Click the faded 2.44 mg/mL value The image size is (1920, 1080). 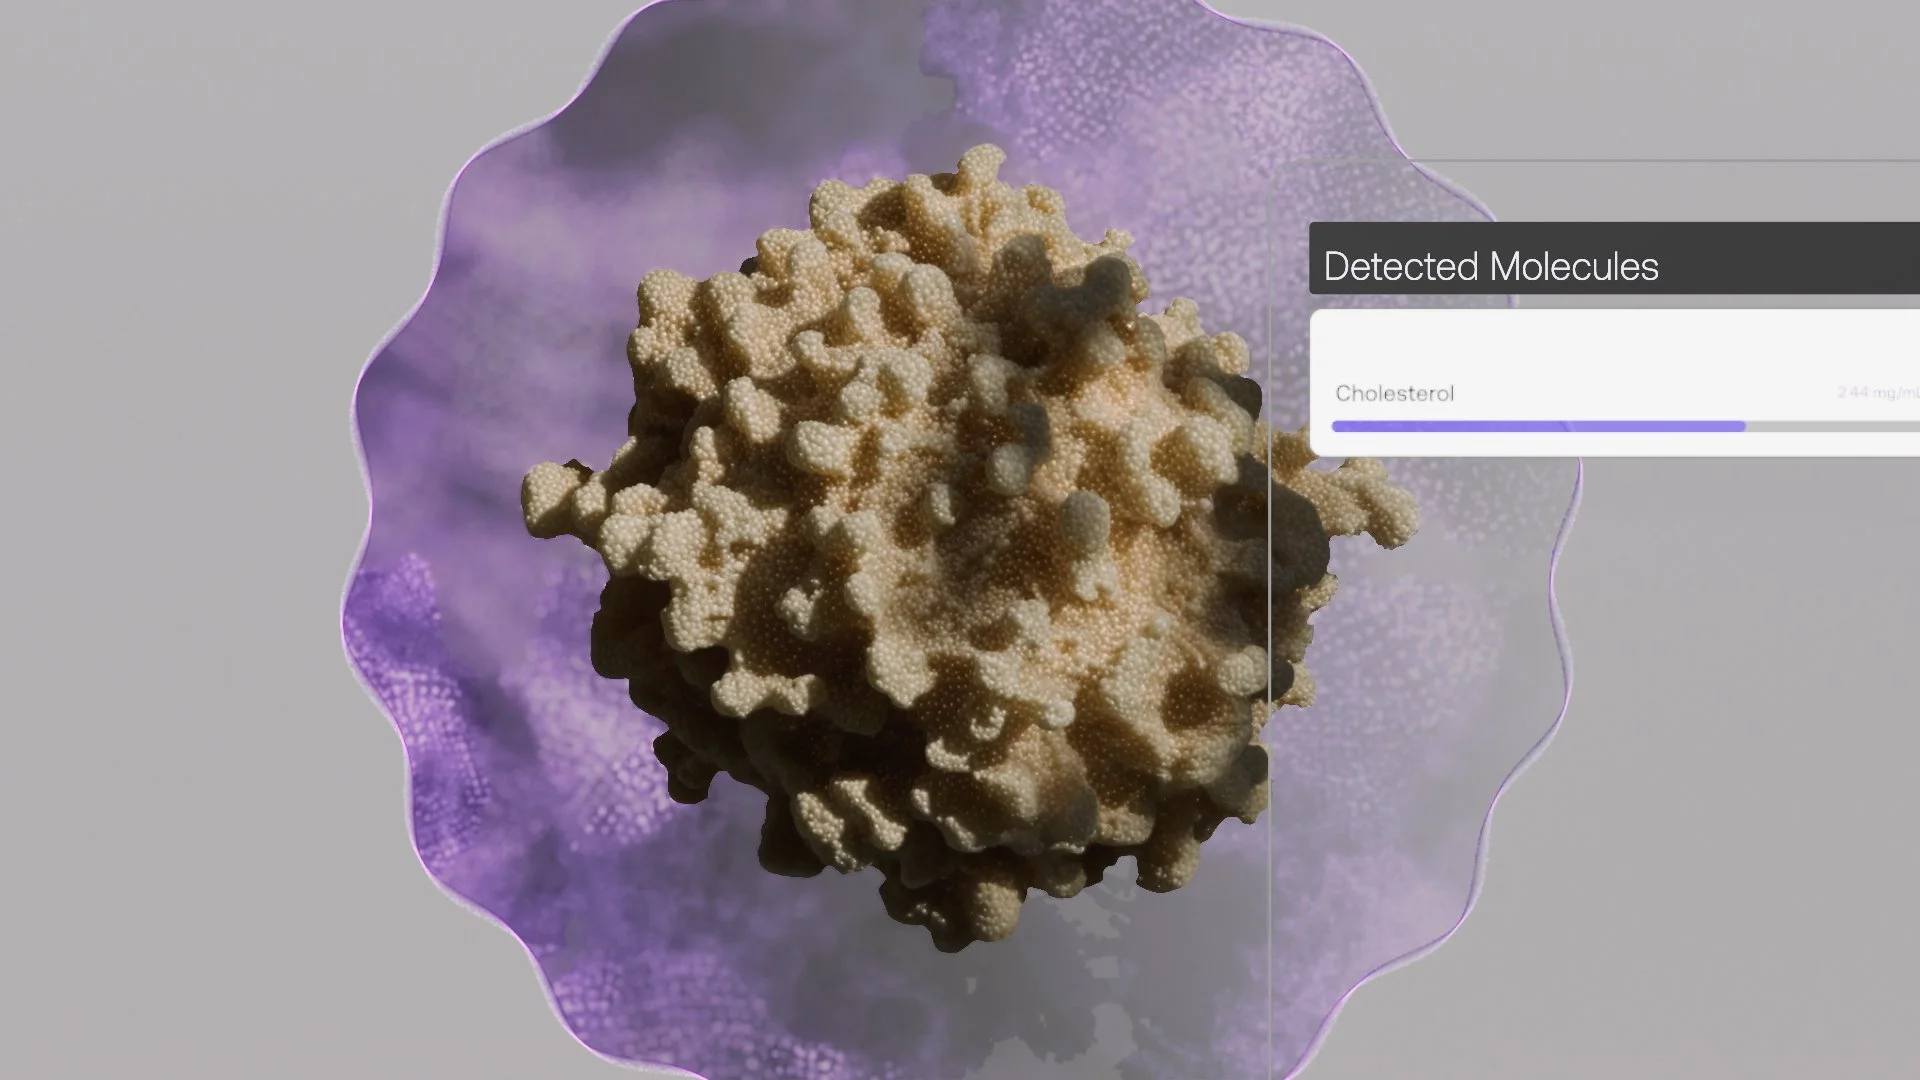point(1878,393)
